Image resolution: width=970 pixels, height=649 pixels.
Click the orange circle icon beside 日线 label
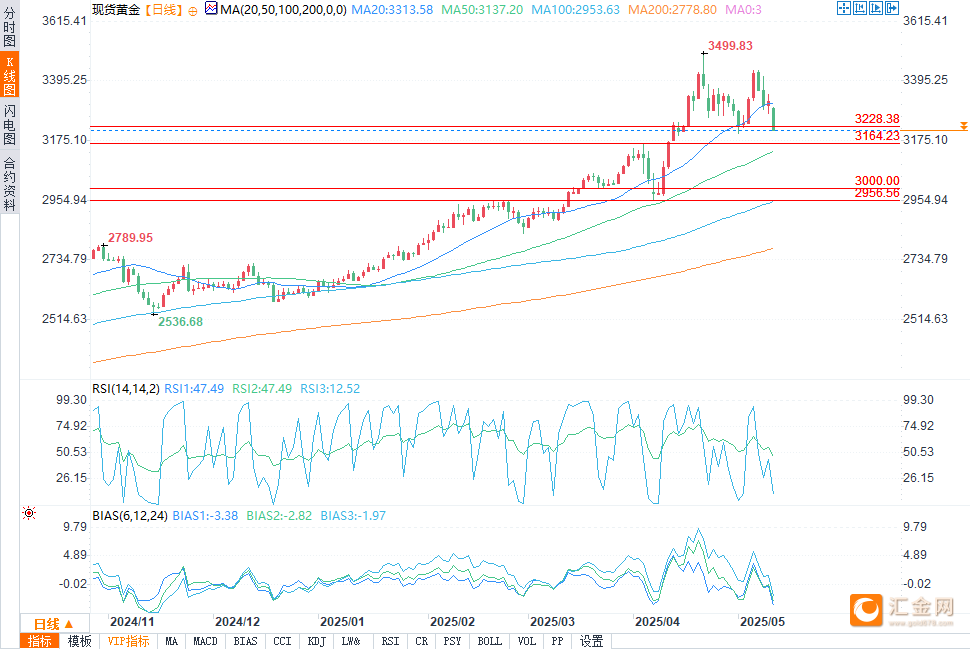tap(192, 11)
